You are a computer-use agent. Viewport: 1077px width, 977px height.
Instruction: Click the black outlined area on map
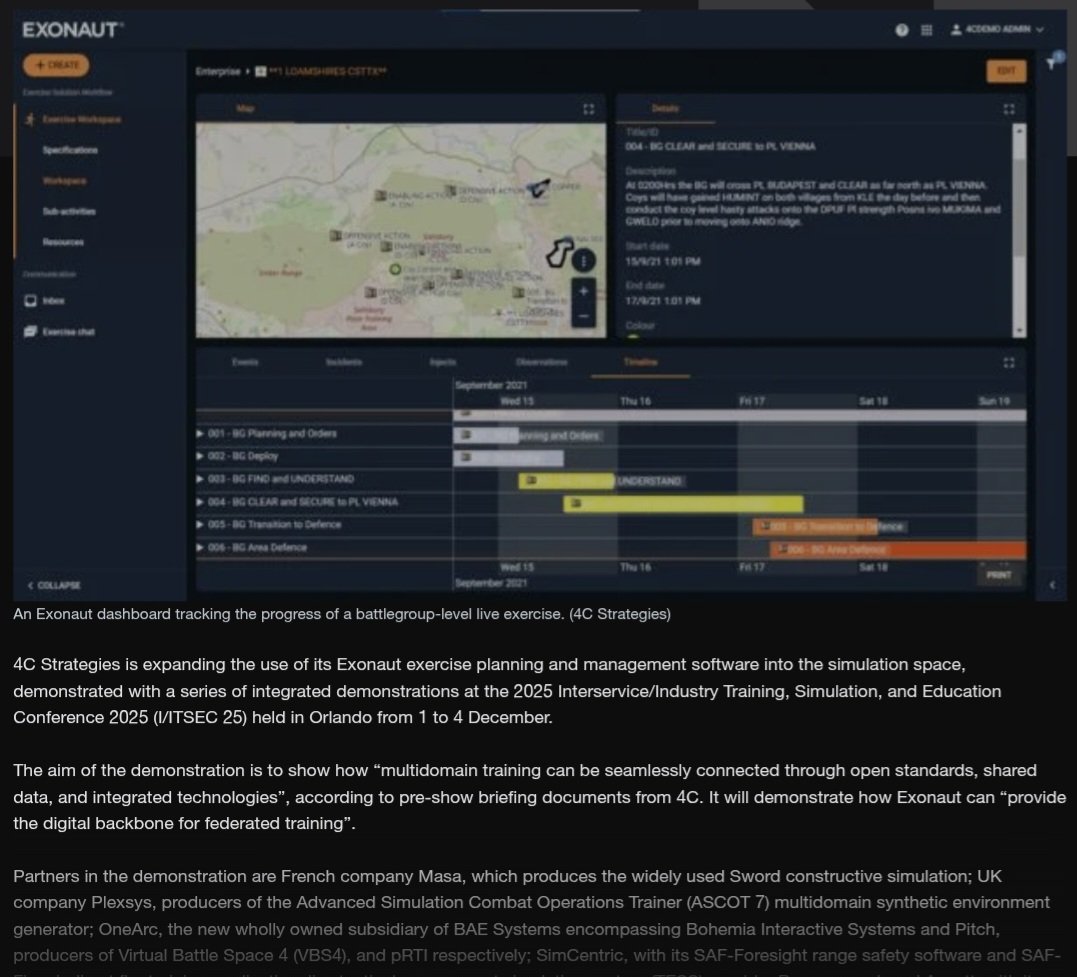pos(560,253)
